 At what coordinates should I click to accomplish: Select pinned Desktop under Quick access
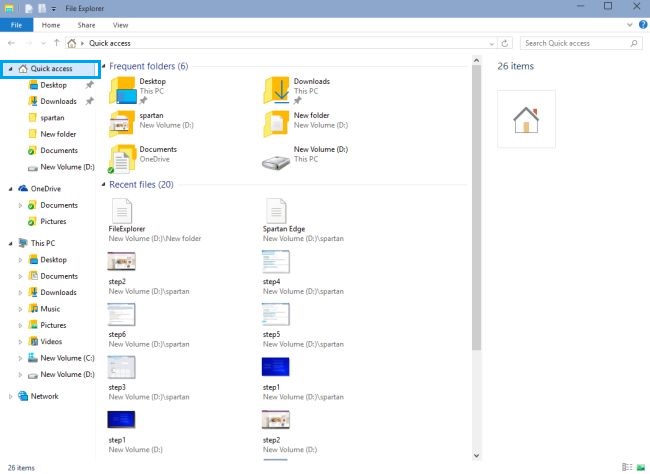point(53,85)
